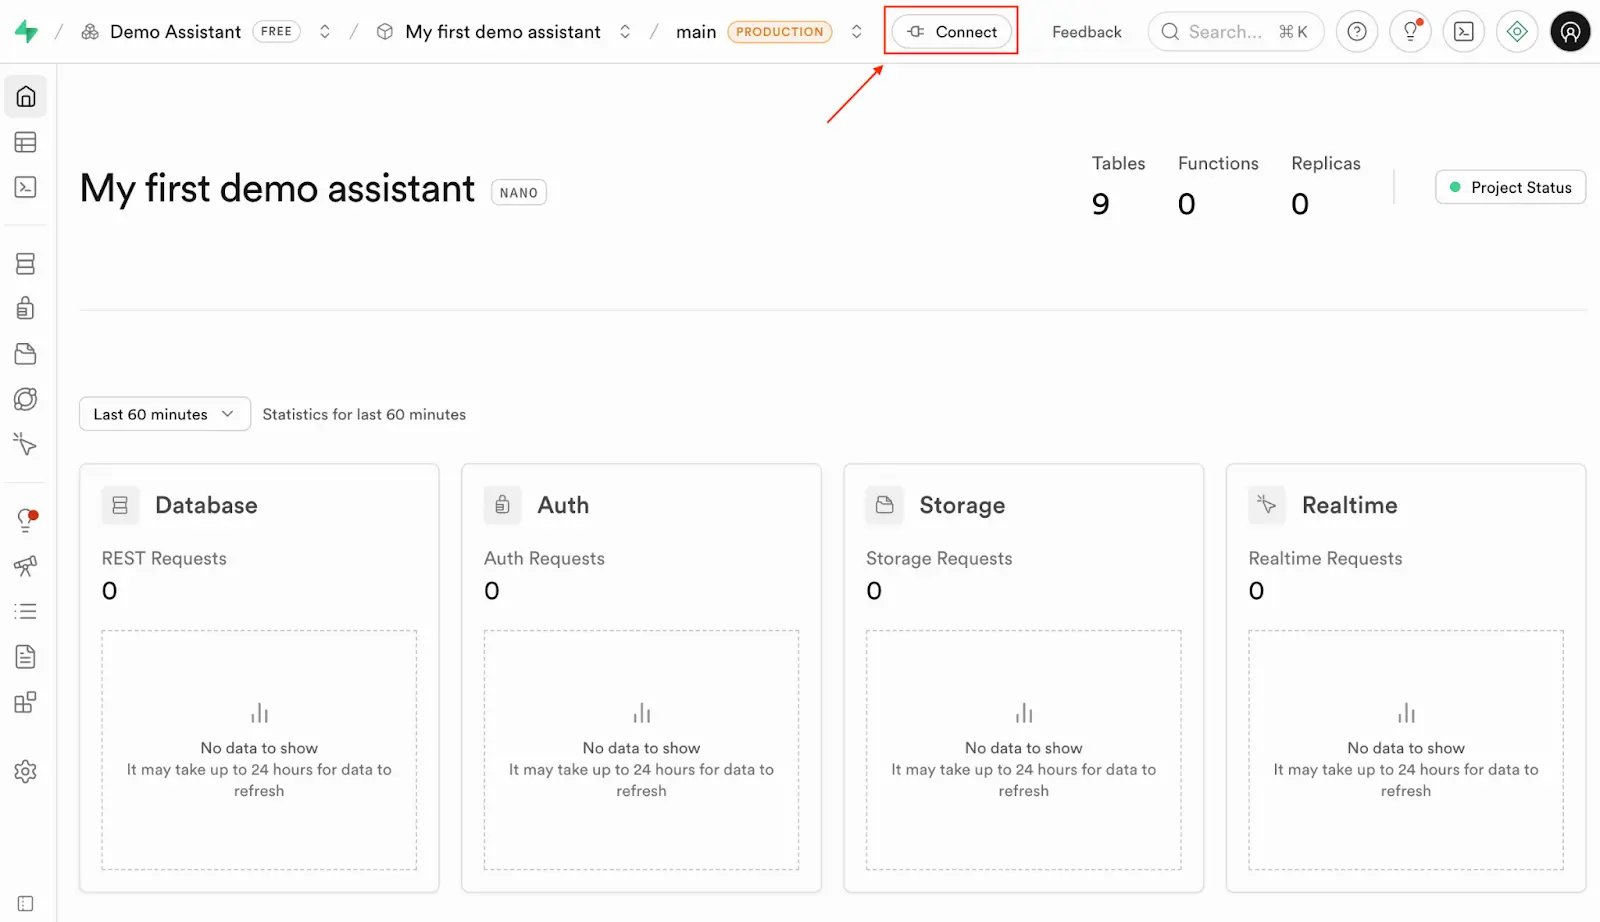The height and width of the screenshot is (922, 1600).
Task: Open the Realtime section from the sidebar
Action: (25, 445)
